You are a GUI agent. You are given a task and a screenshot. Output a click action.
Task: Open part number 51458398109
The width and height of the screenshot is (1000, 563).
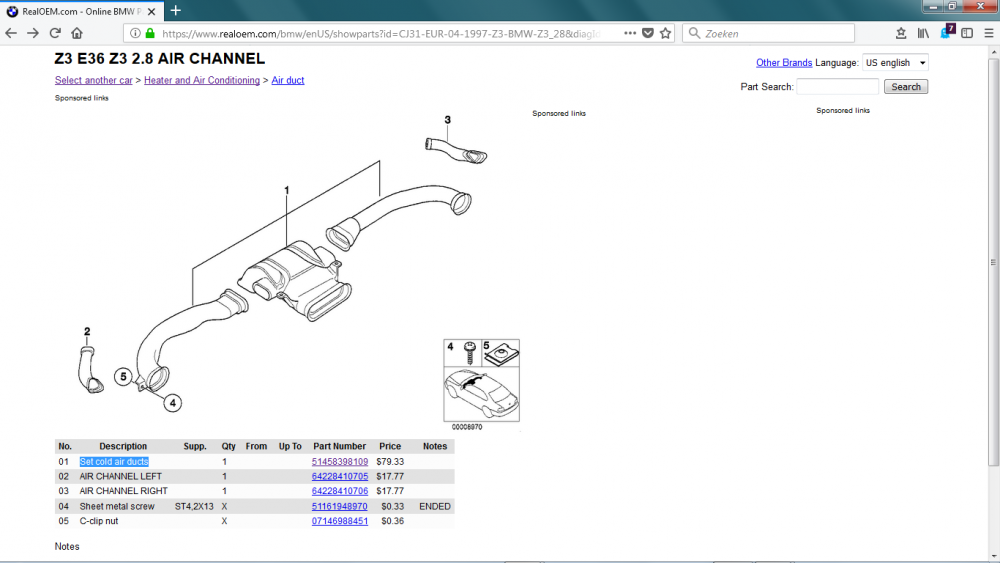[340, 462]
